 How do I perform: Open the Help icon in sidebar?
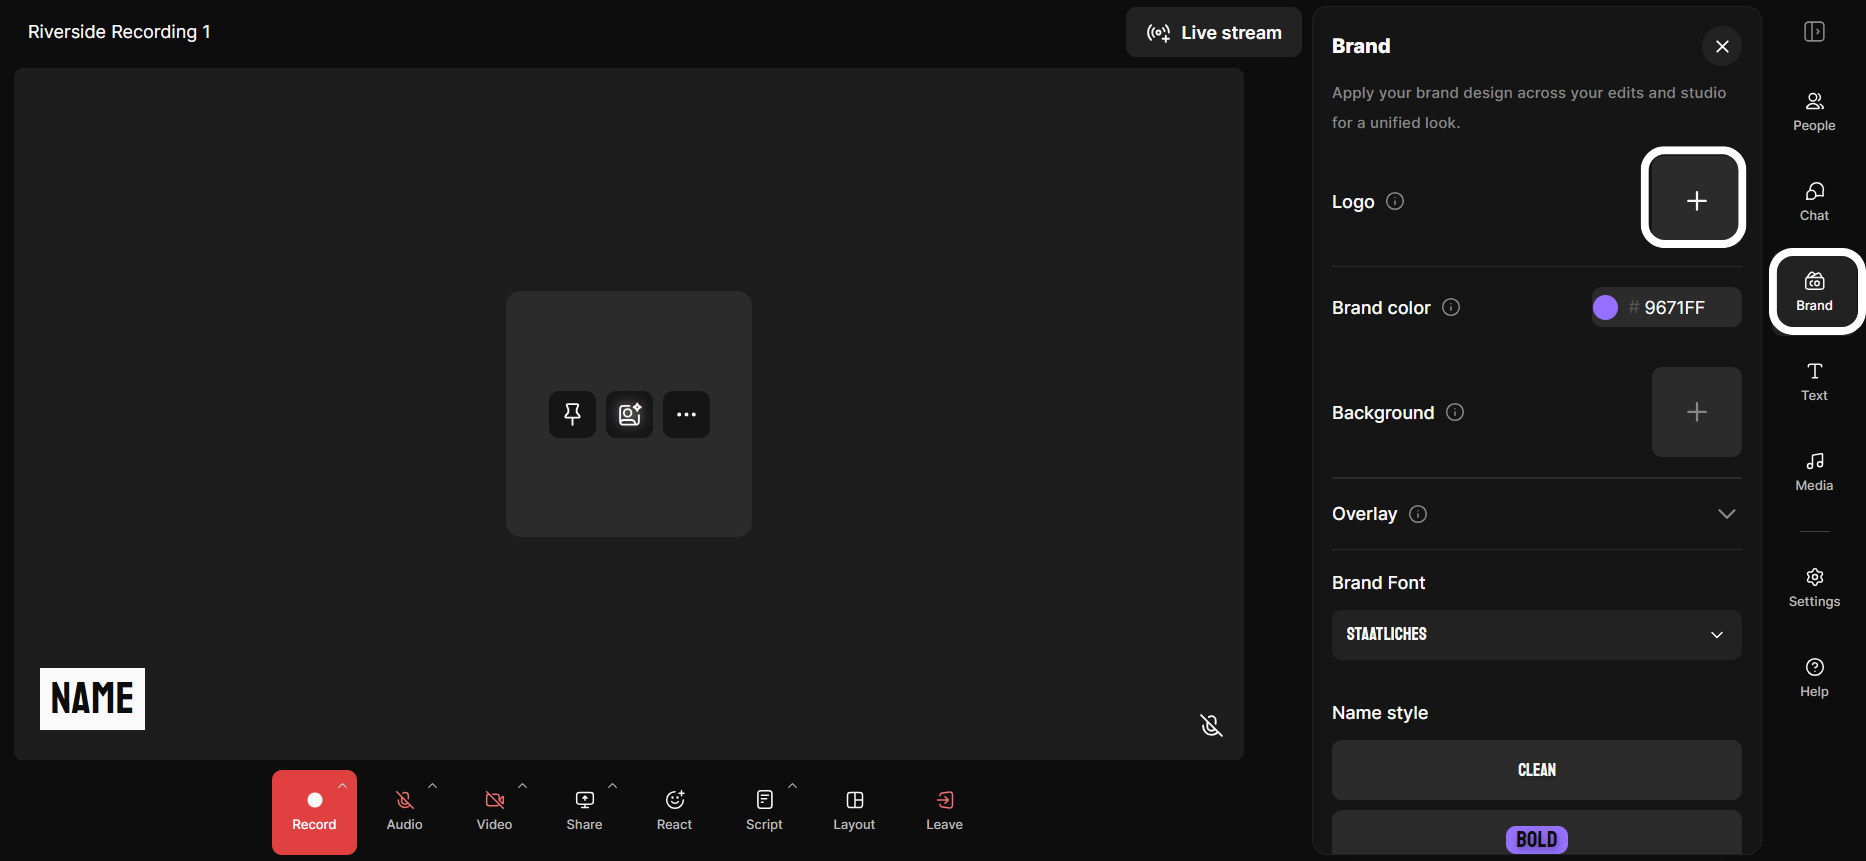click(1814, 677)
